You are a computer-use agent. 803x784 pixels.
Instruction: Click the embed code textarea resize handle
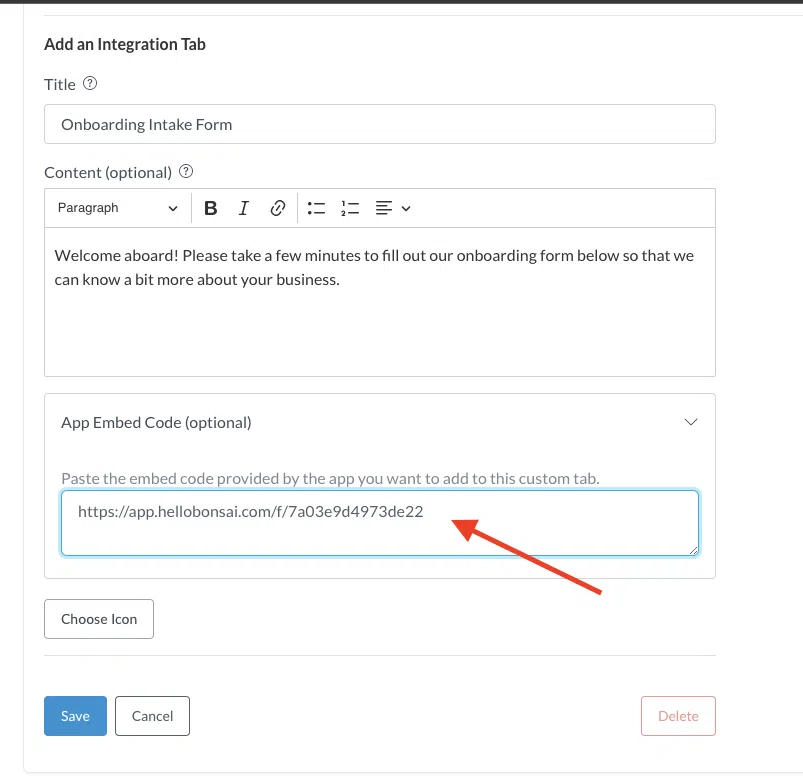[693, 550]
